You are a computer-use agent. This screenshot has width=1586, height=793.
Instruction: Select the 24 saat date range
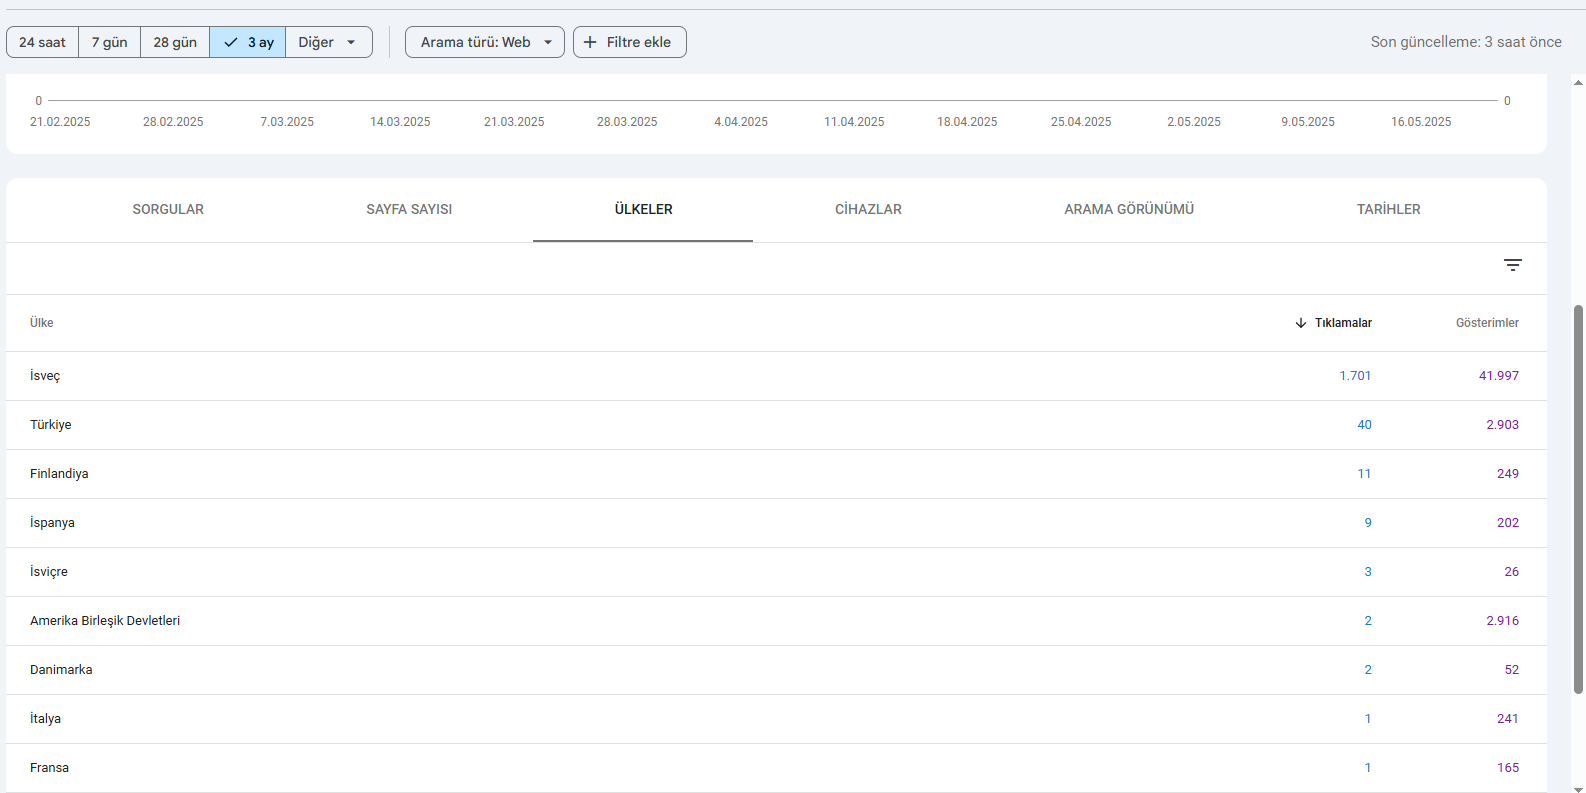(42, 42)
